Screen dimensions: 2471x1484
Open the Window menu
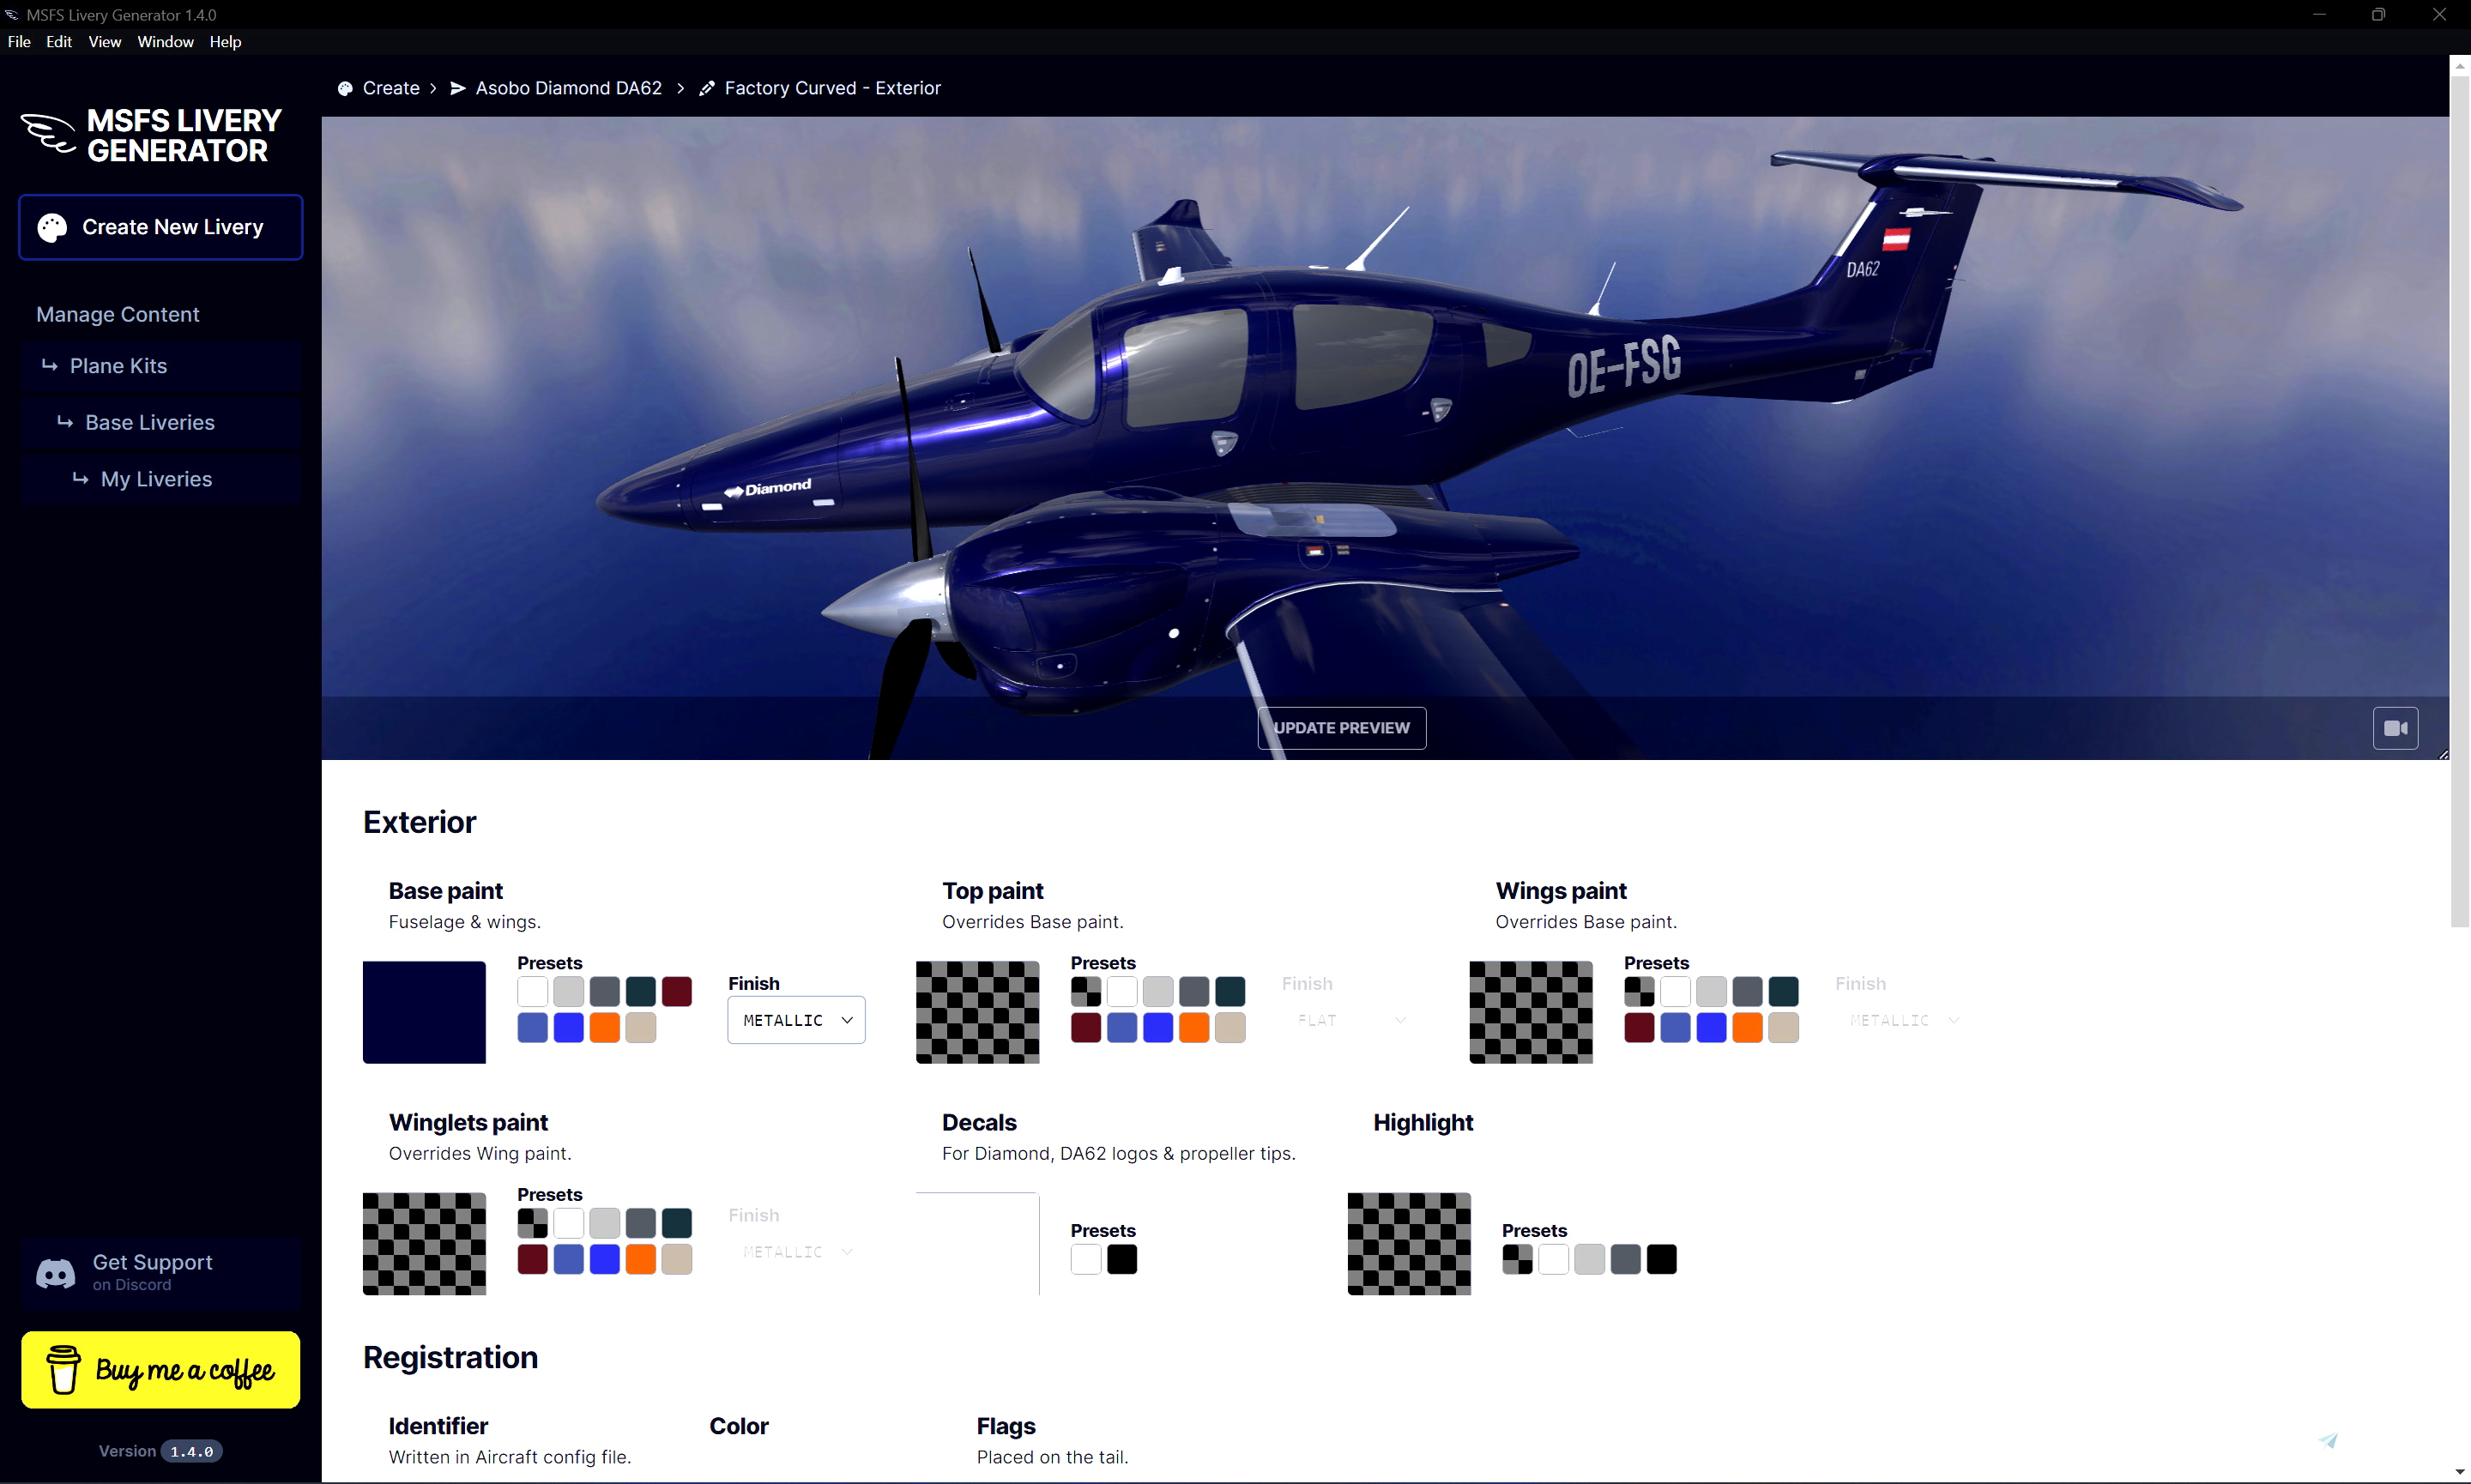165,42
